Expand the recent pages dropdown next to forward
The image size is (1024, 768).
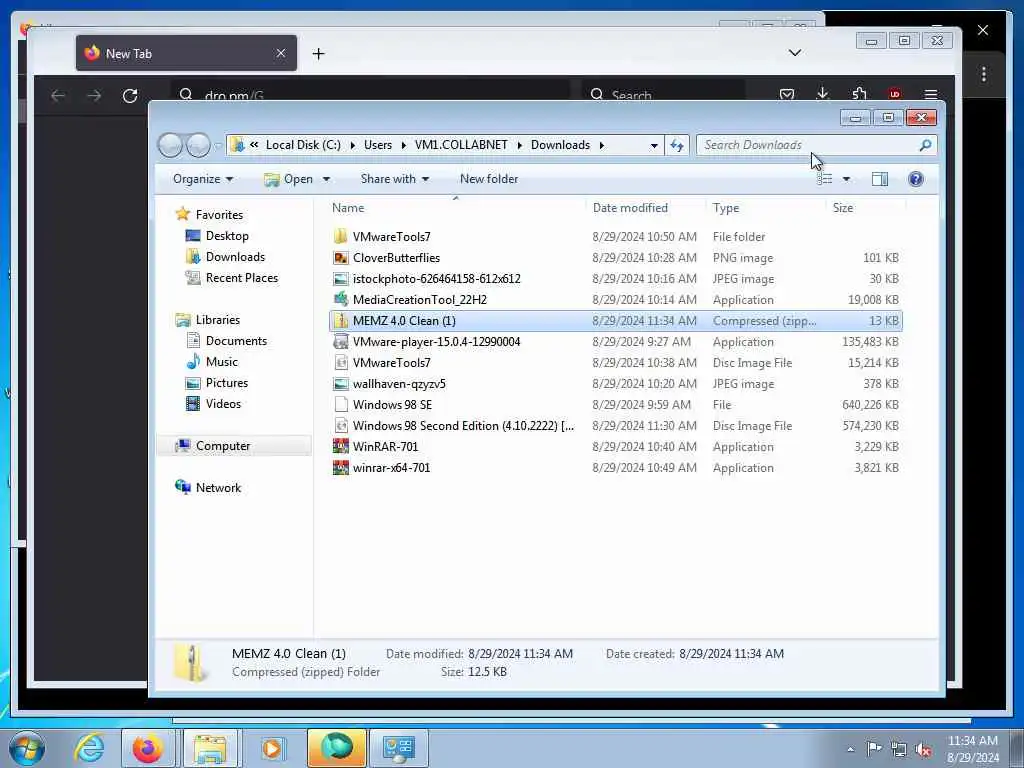[x=217, y=146]
